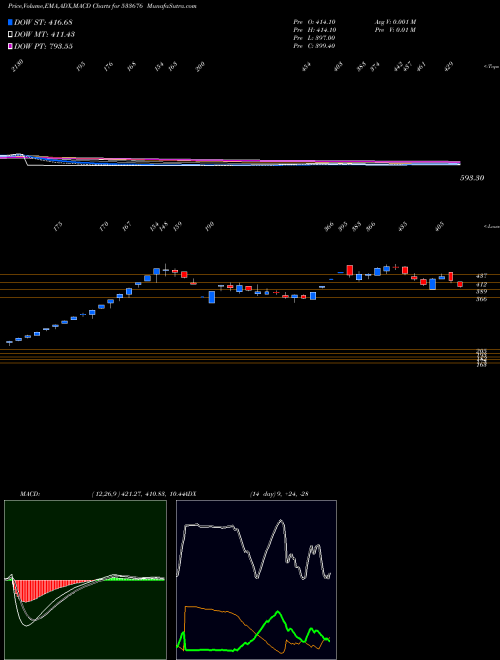The height and width of the screenshot is (660, 500).
Task: Click the 366 price level label
Action: coord(481,299)
